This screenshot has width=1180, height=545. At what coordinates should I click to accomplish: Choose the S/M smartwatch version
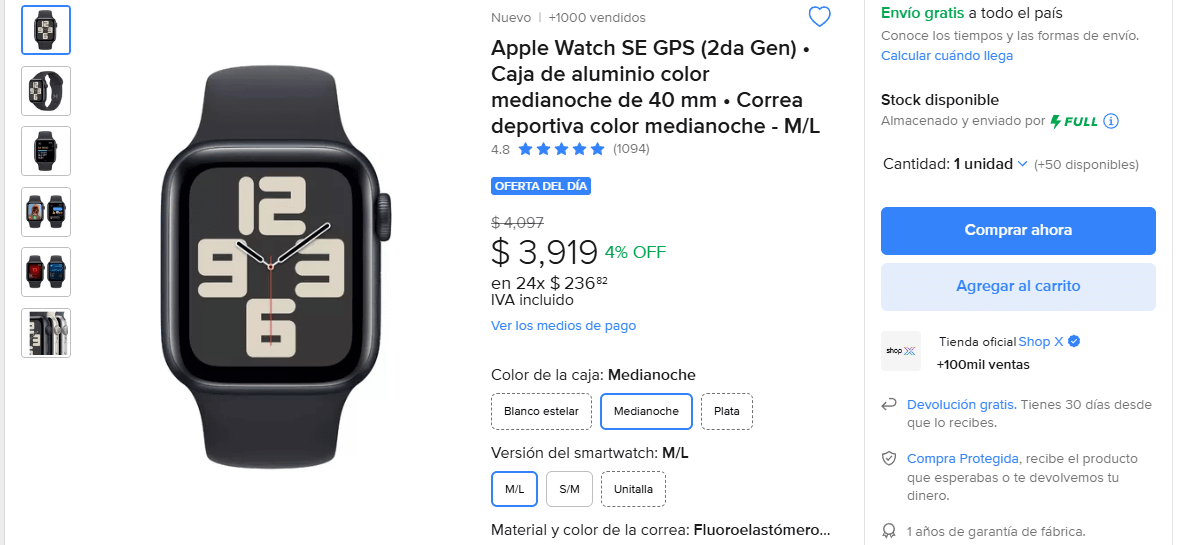tap(570, 489)
